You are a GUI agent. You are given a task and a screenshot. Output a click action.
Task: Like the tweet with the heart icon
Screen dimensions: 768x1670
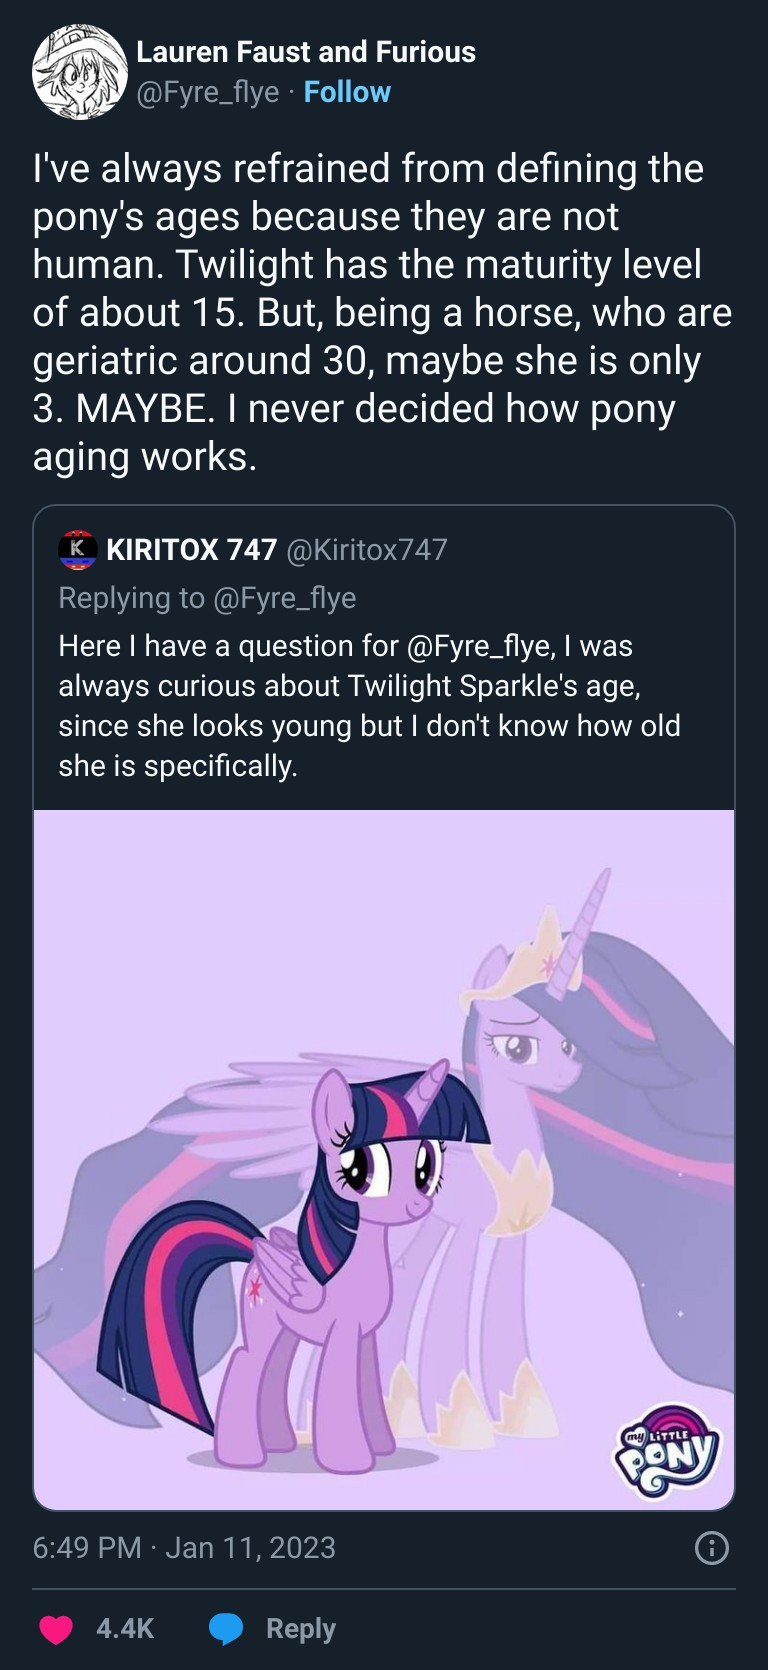tap(56, 1629)
